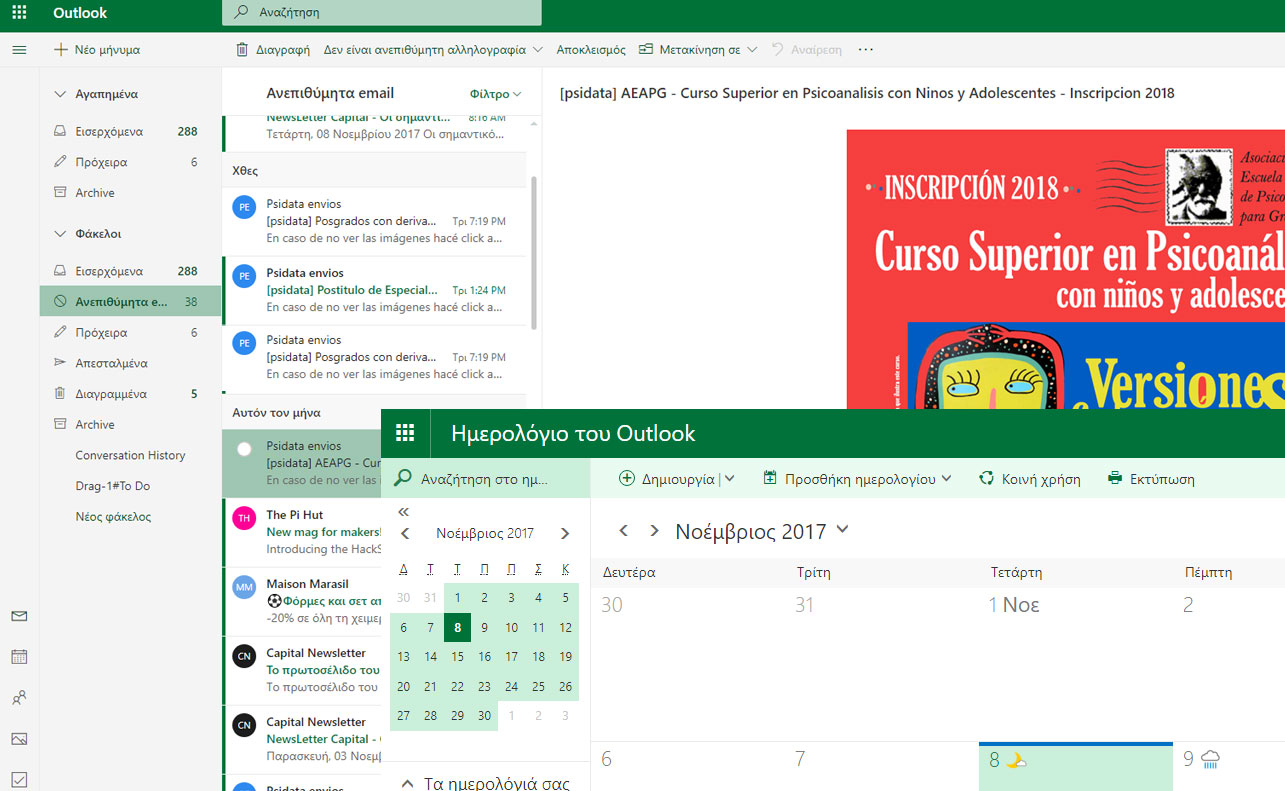Click the Outlook mail search field
1285x791 pixels.
(381, 13)
